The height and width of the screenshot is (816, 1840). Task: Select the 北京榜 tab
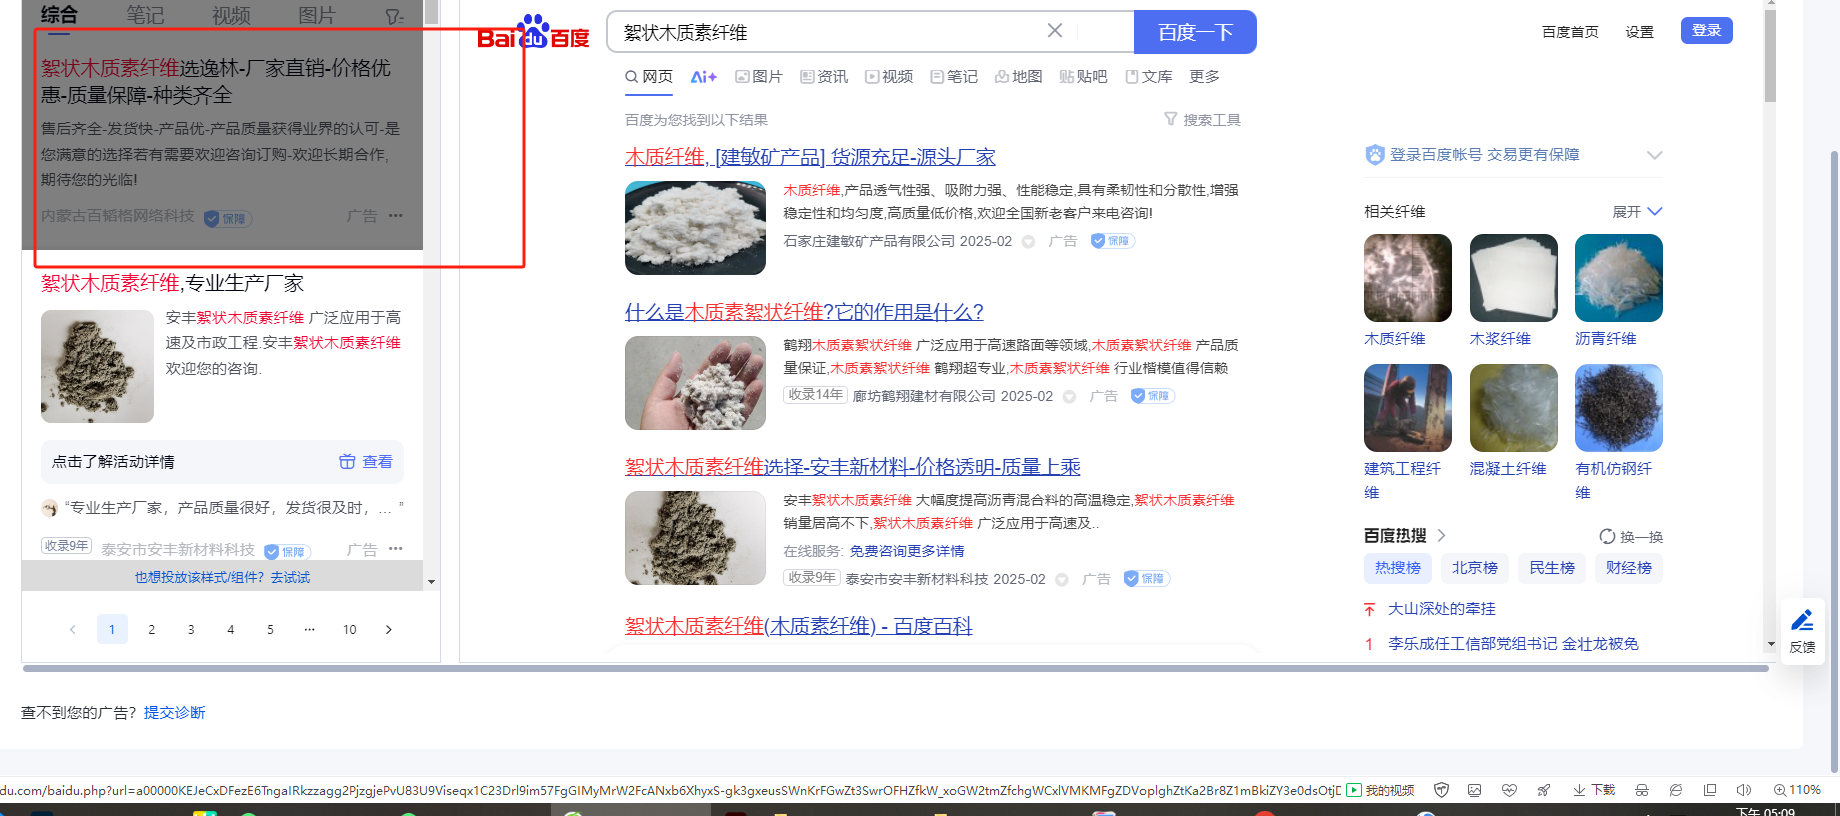point(1475,568)
